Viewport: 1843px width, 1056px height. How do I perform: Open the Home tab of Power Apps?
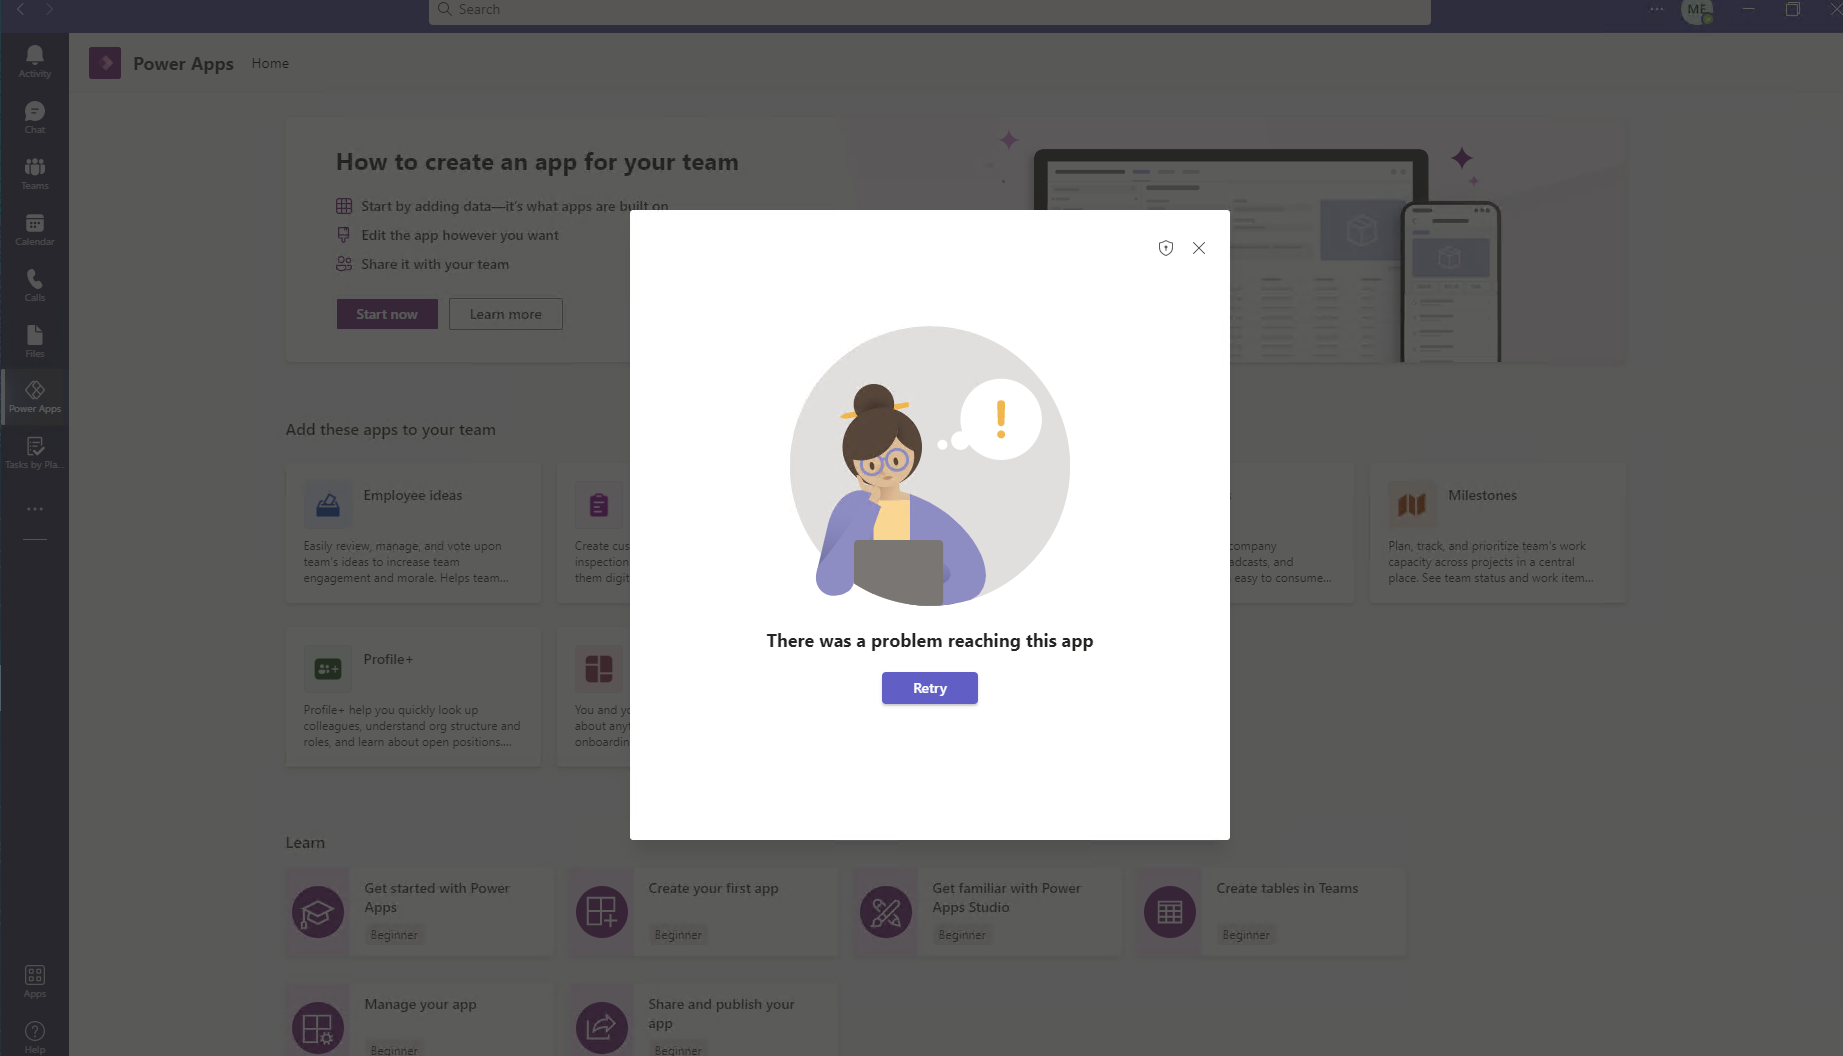point(270,63)
